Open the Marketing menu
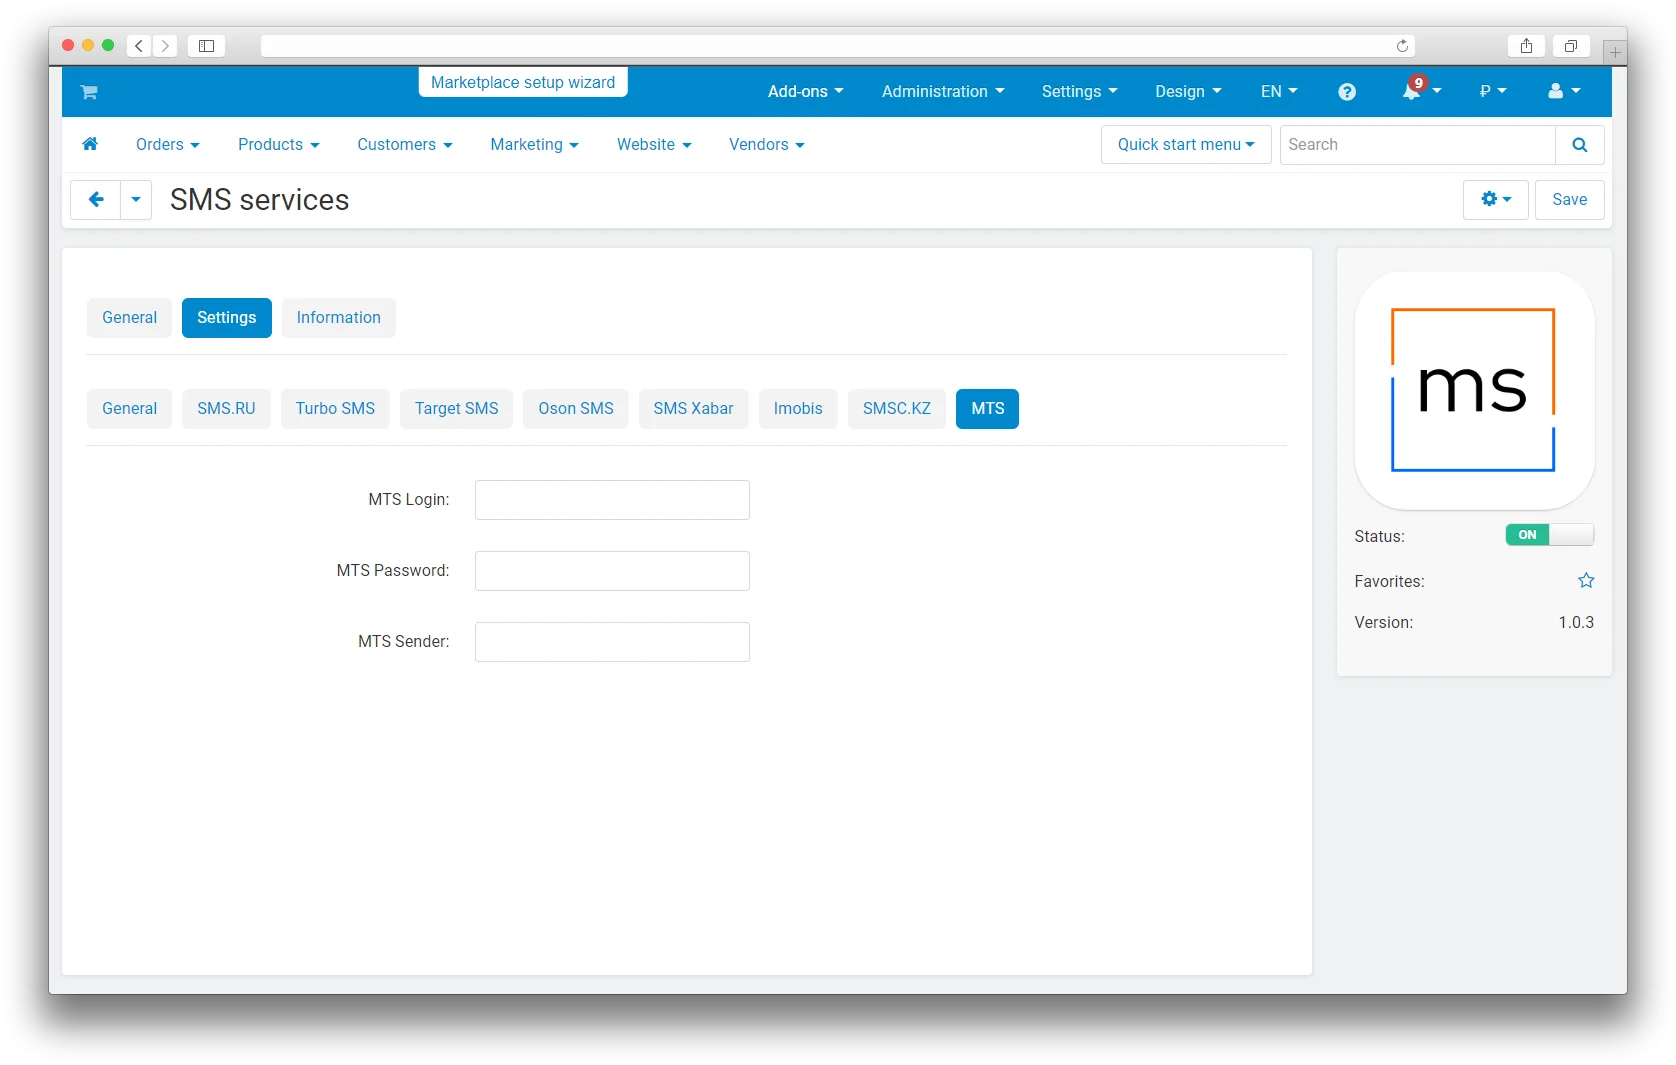The width and height of the screenshot is (1676, 1065). tap(535, 145)
